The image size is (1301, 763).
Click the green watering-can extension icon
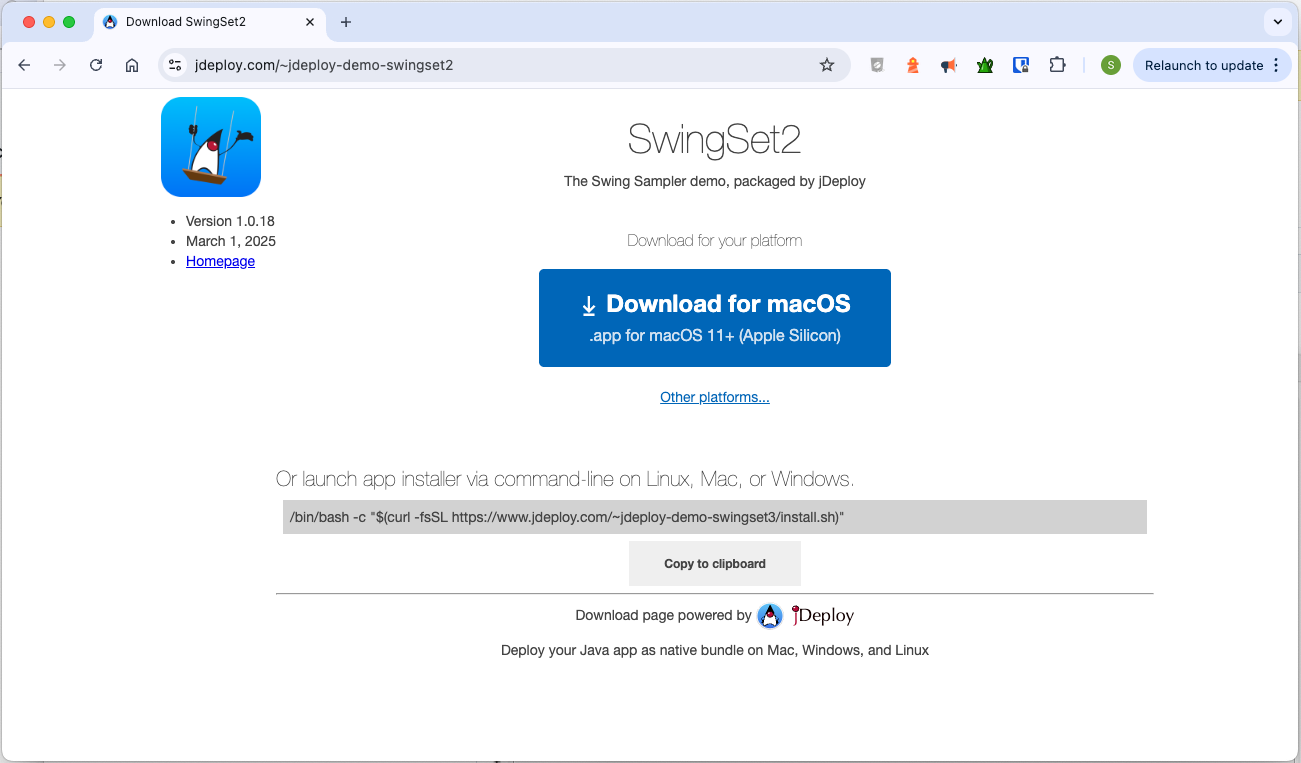pos(985,65)
